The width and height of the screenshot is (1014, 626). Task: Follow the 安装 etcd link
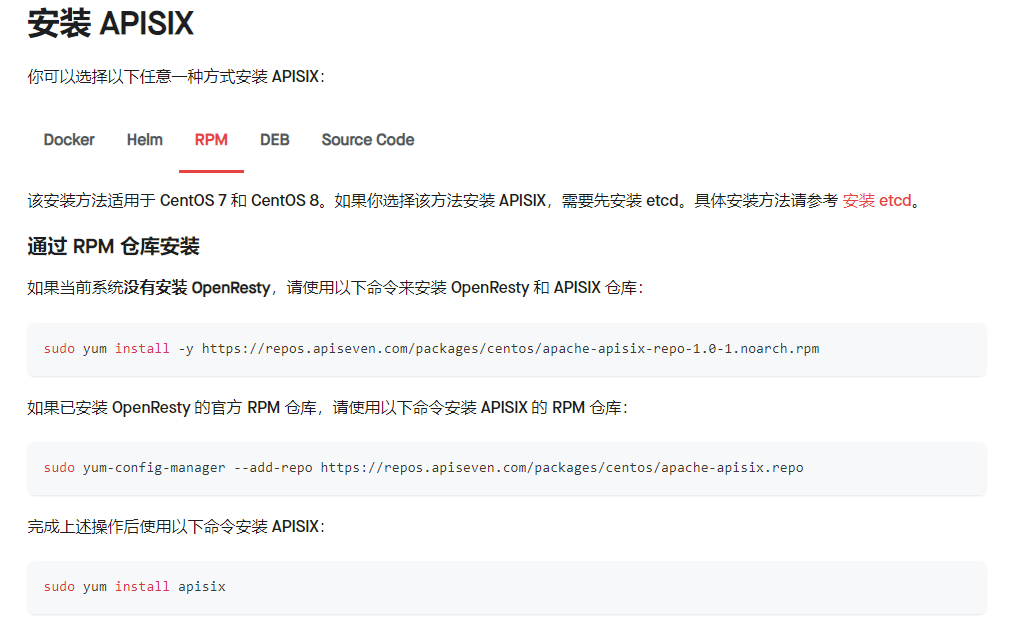tap(877, 200)
